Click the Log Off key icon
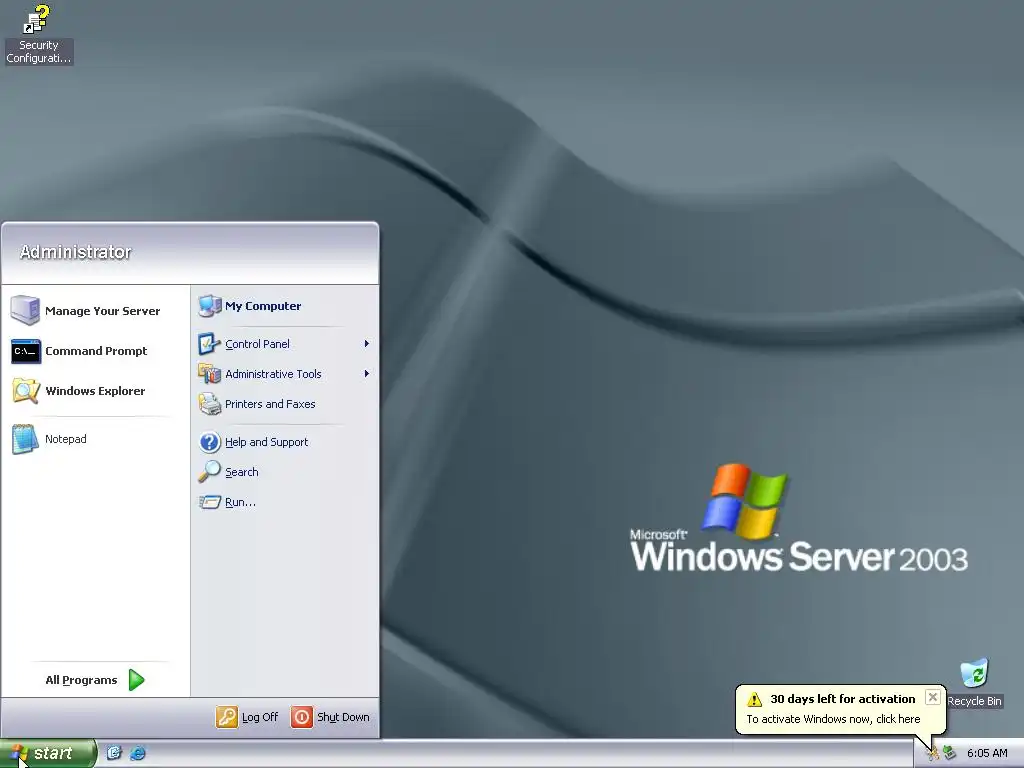The height and width of the screenshot is (768, 1024). point(227,717)
